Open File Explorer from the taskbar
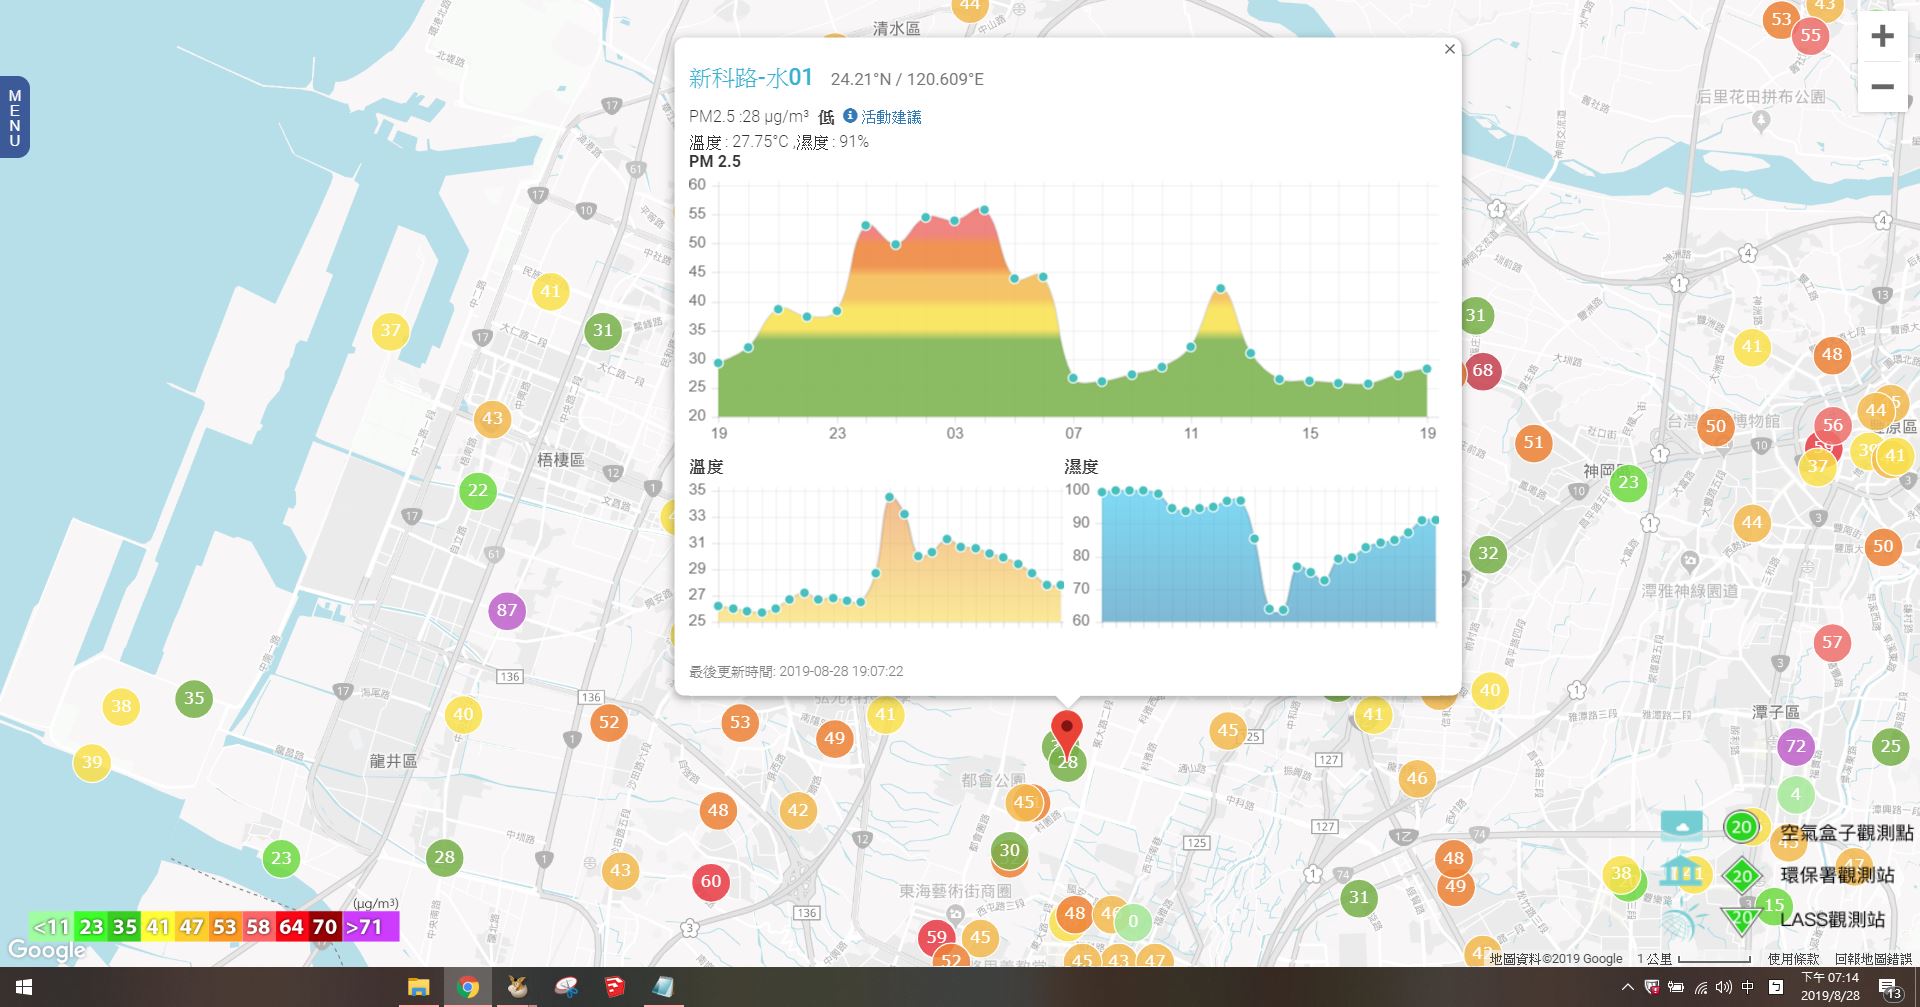 [418, 987]
